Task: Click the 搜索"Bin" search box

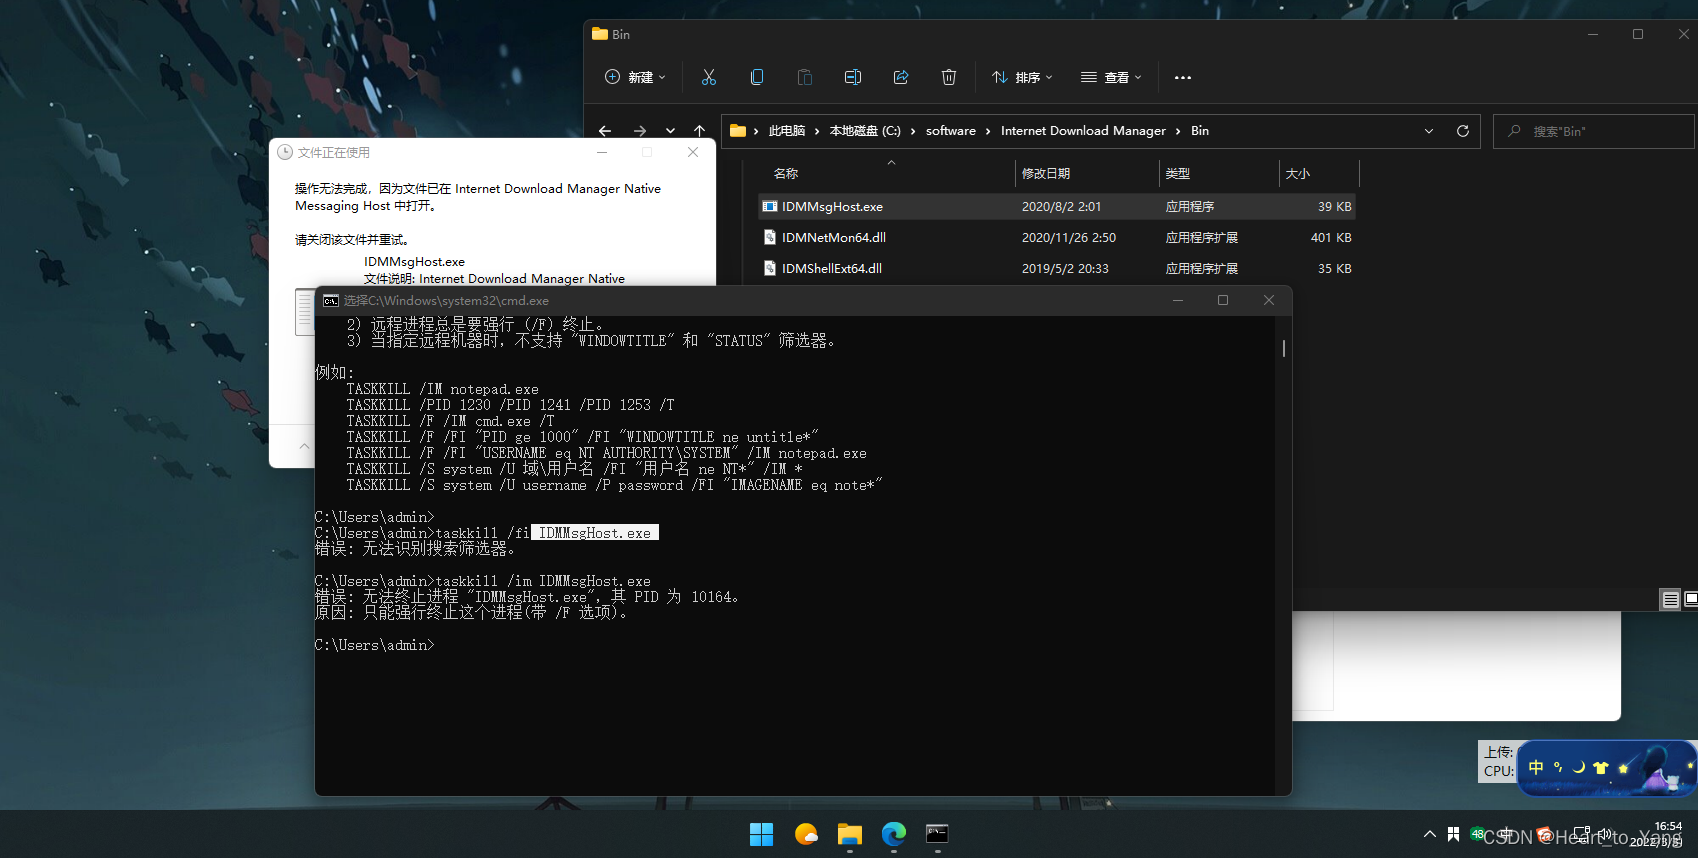Action: coord(1594,131)
